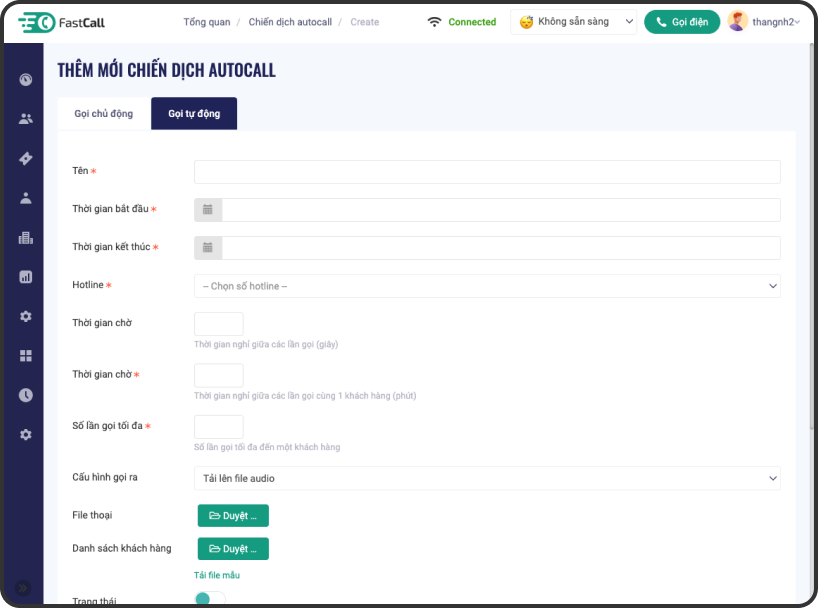Open the company/organization sidebar icon
Viewport: 818px width, 608px height.
coord(25,237)
